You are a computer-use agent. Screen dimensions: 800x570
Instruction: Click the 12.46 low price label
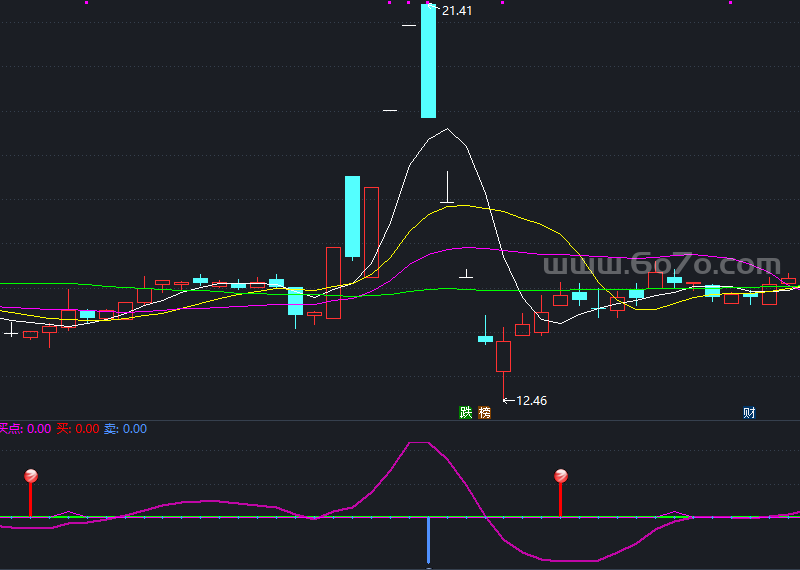click(531, 401)
